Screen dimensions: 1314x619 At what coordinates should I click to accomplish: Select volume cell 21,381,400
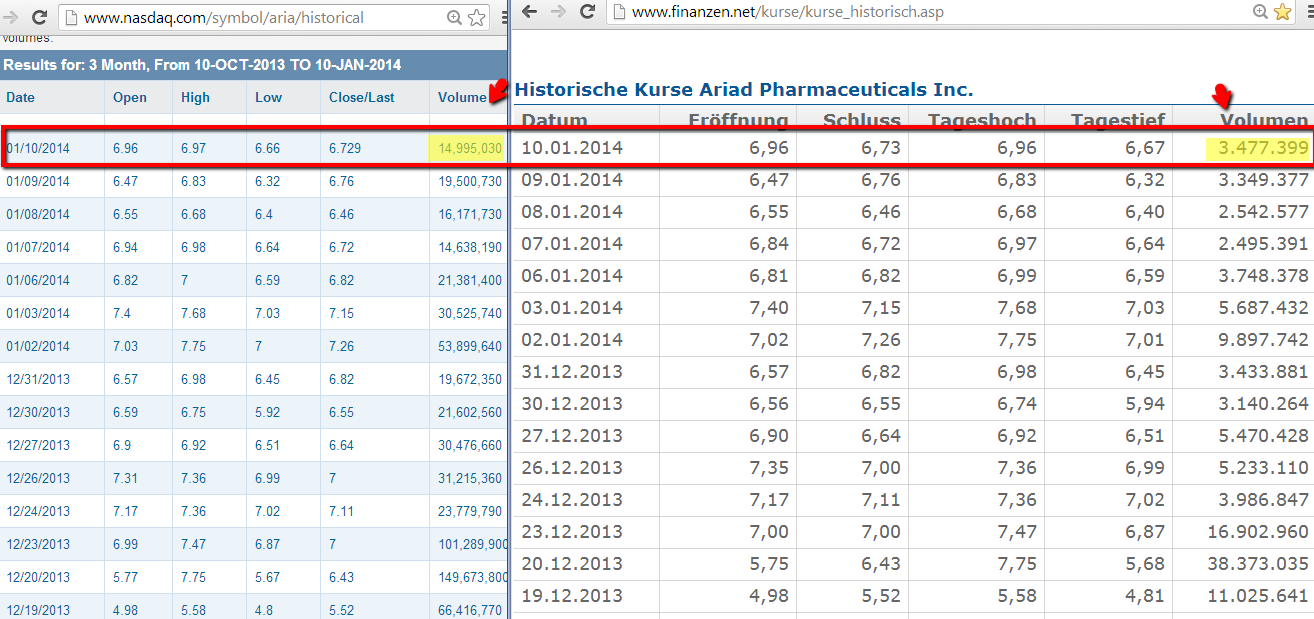pyautogui.click(x=470, y=280)
